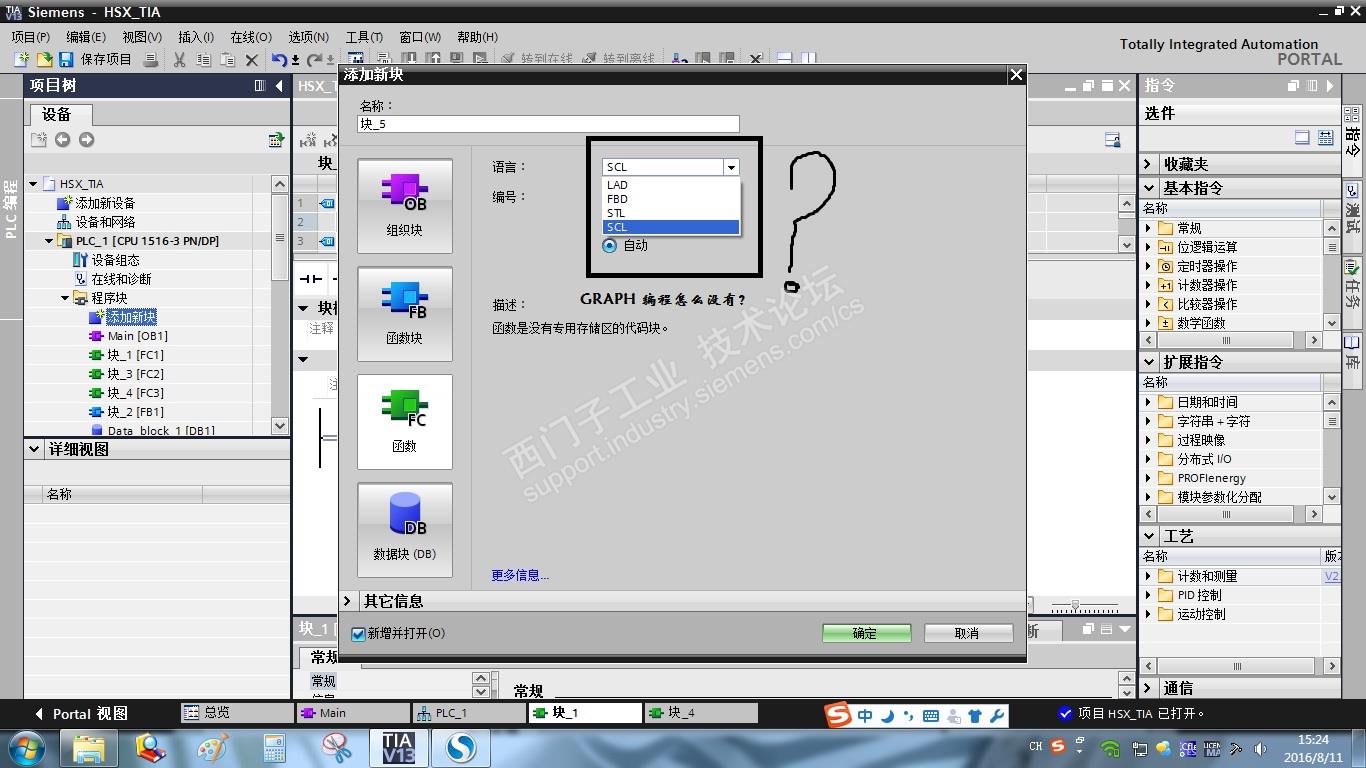Choose SCL from the language list
Screen dimensions: 1366x768
(x=671, y=227)
